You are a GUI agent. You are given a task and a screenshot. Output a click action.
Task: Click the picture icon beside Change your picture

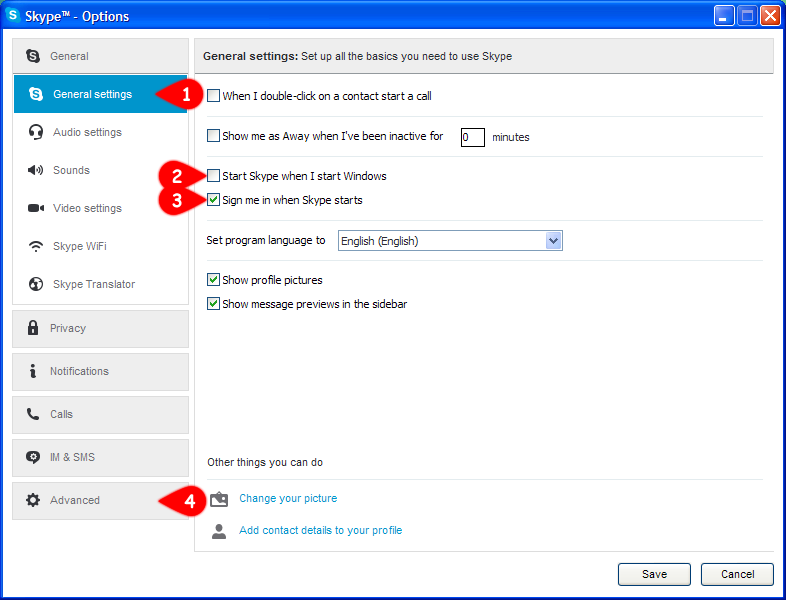tap(219, 499)
